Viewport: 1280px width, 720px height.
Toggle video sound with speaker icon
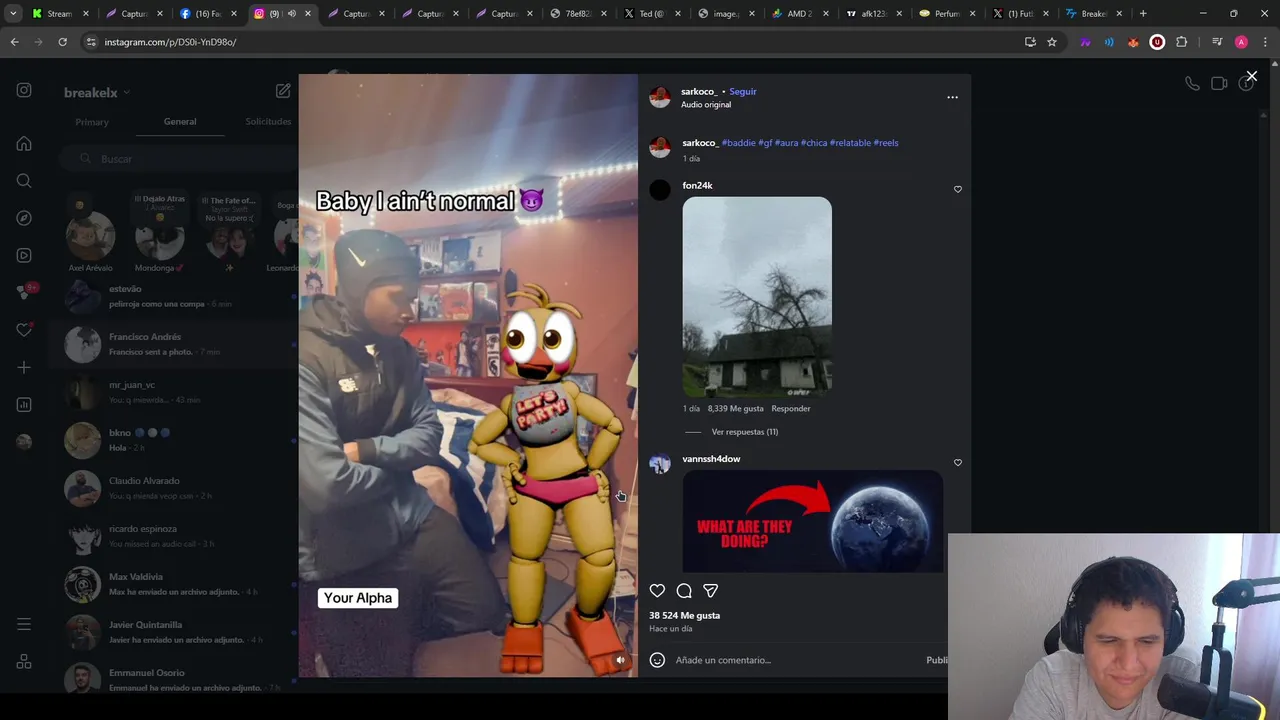620,660
